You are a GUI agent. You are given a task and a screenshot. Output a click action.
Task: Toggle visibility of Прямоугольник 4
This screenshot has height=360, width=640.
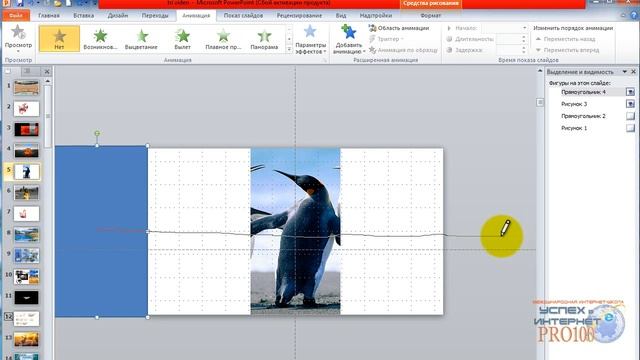point(630,92)
